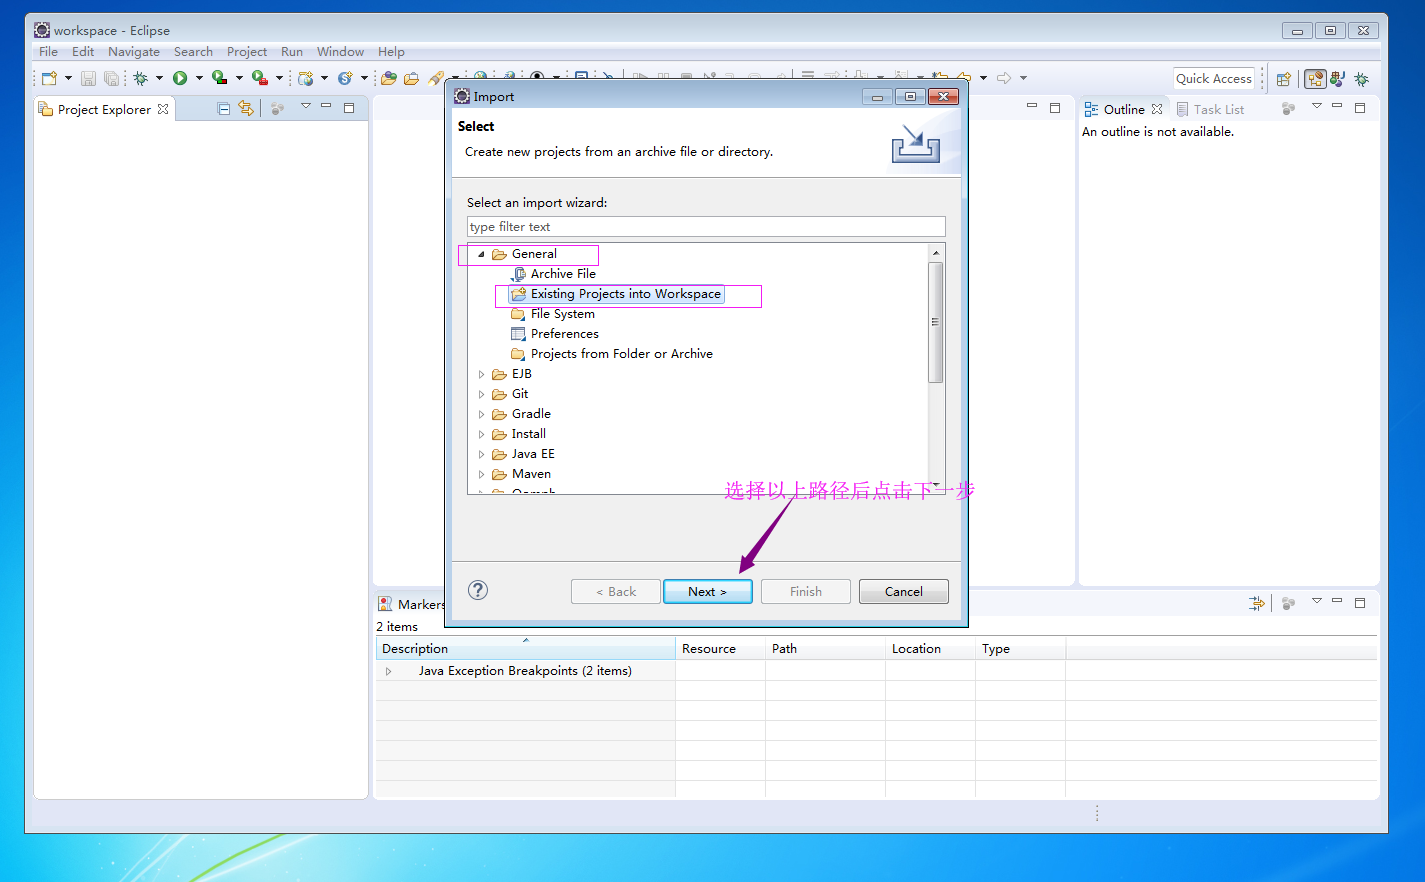This screenshot has height=882, width=1425.
Task: Click the Open Type folder icon
Action: point(389,78)
